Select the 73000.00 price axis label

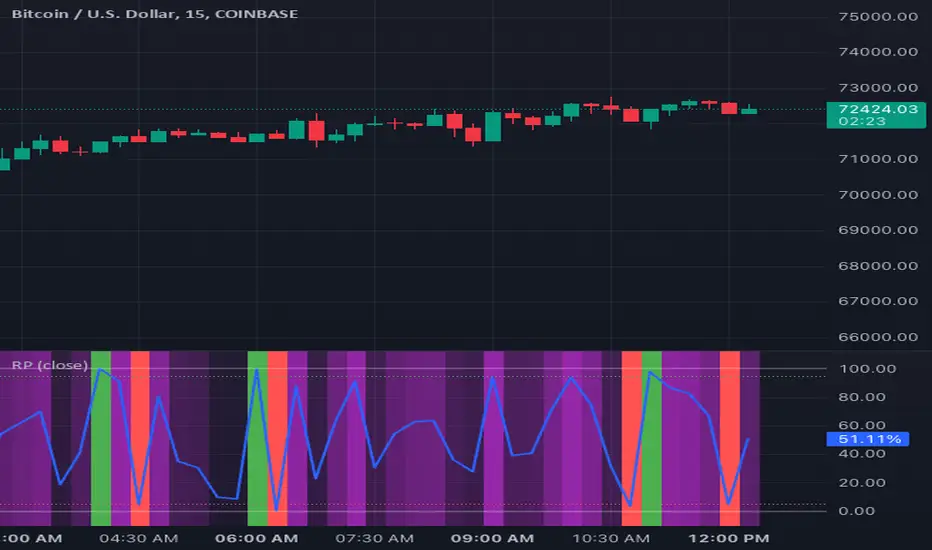click(878, 88)
